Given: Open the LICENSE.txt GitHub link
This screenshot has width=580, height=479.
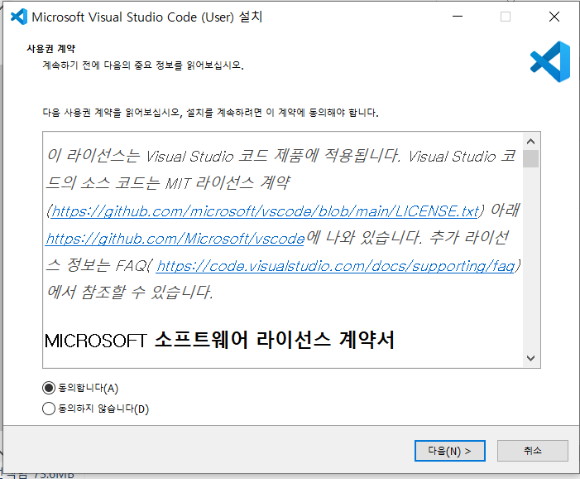Looking at the screenshot, I should [x=265, y=211].
